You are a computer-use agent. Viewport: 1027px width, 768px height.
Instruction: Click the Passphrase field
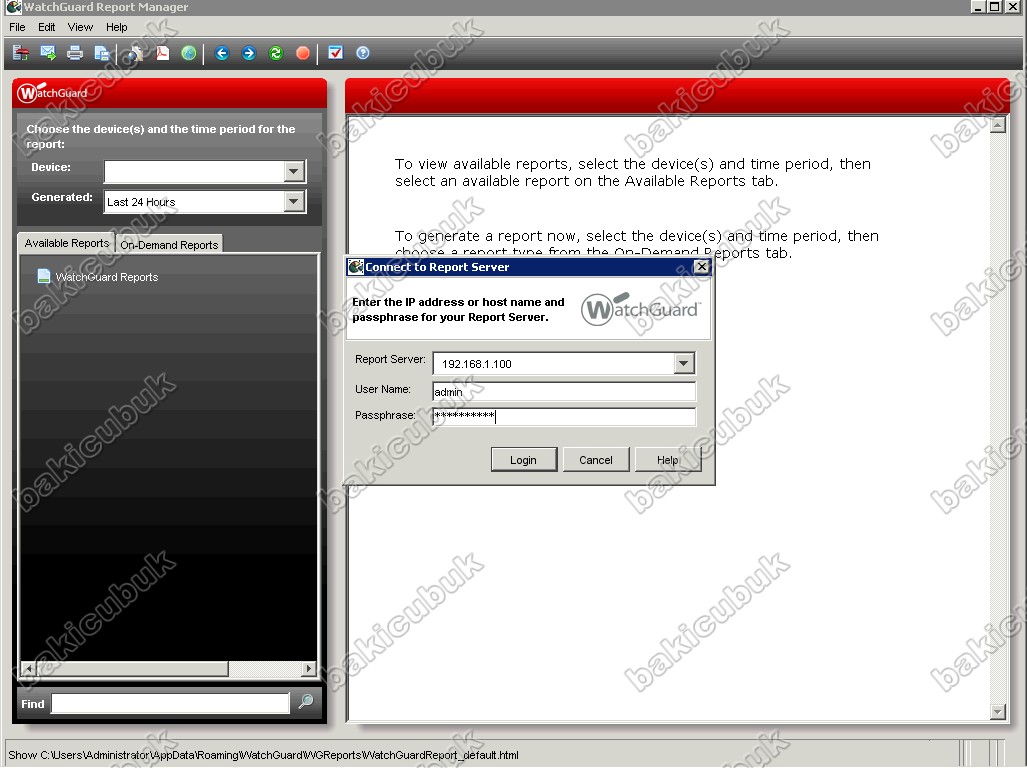(564, 416)
